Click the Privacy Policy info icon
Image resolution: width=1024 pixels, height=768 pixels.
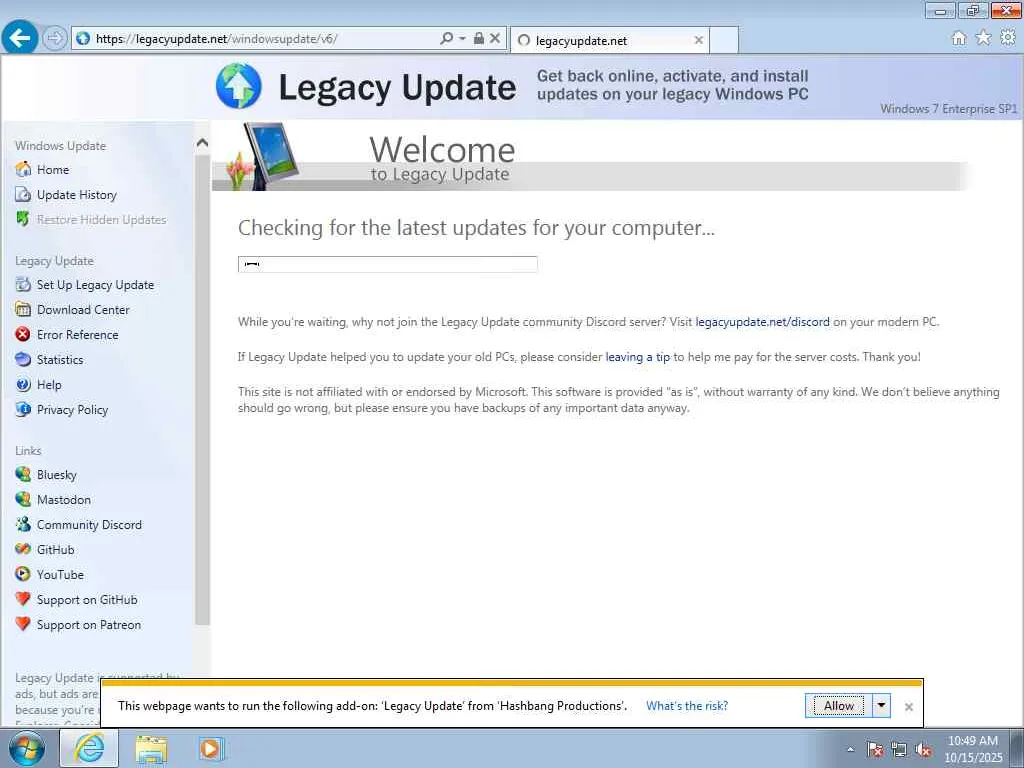click(23, 409)
